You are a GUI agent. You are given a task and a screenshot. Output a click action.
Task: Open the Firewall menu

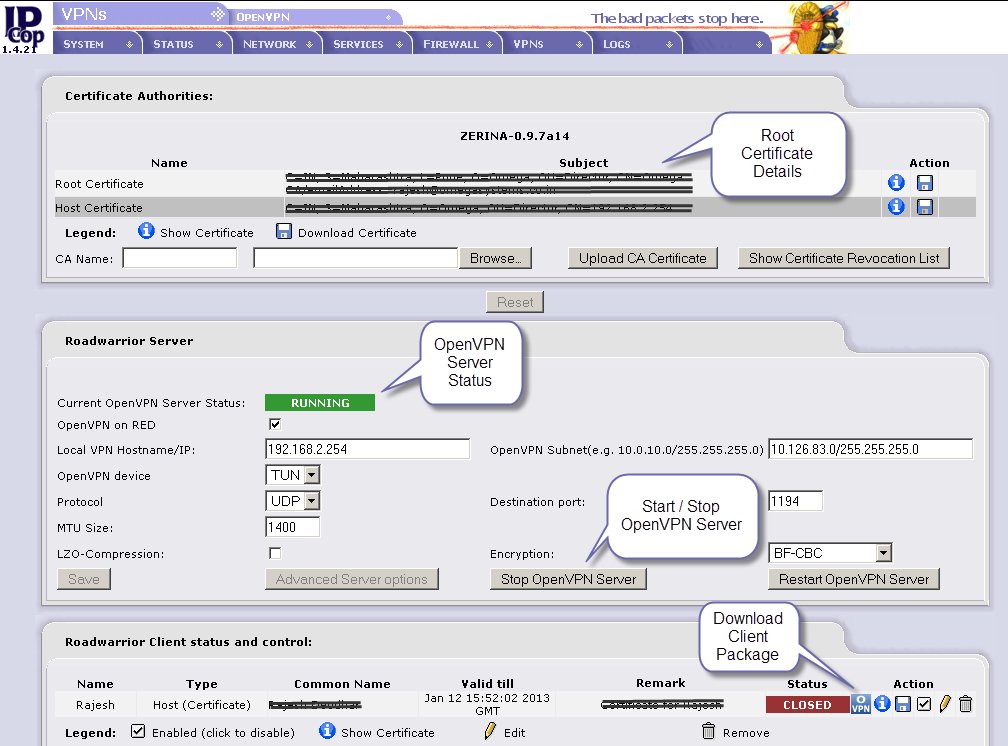457,44
